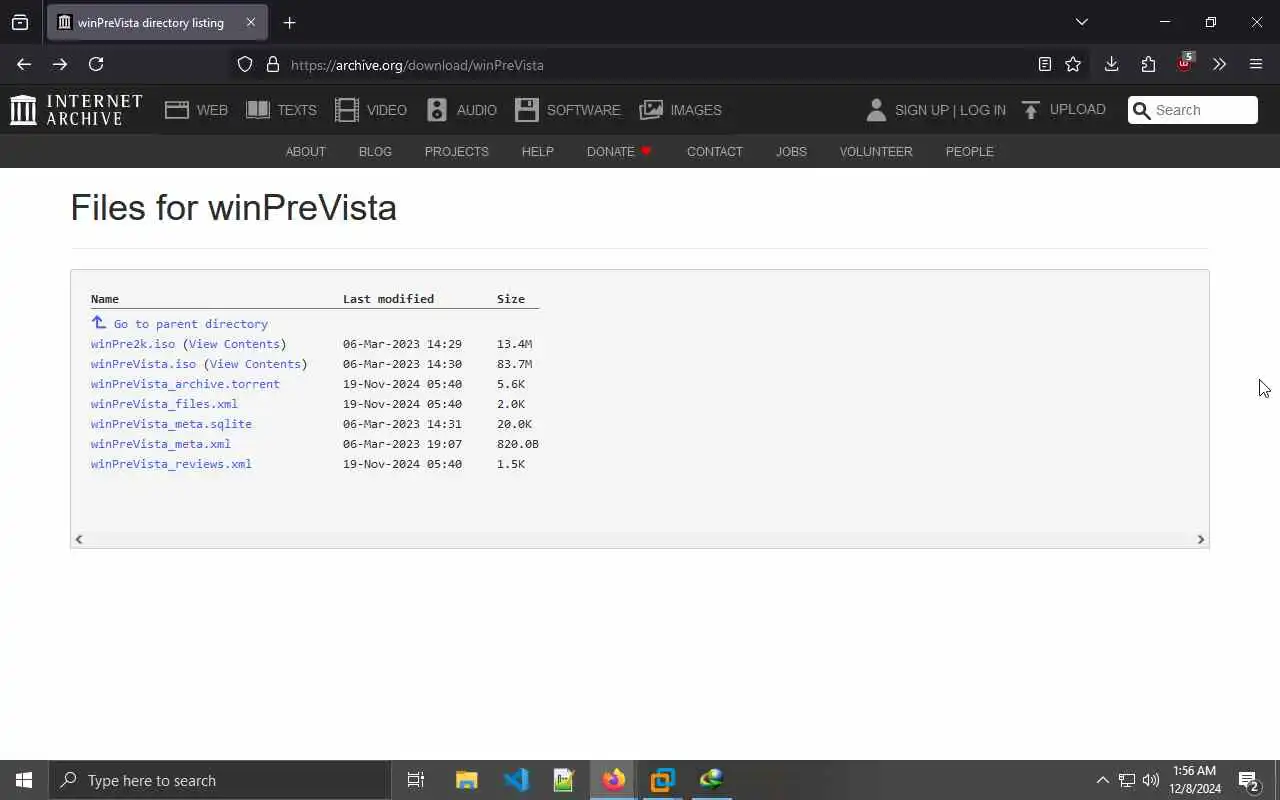Open Windows Start menu
Image resolution: width=1280 pixels, height=800 pixels.
[24, 780]
